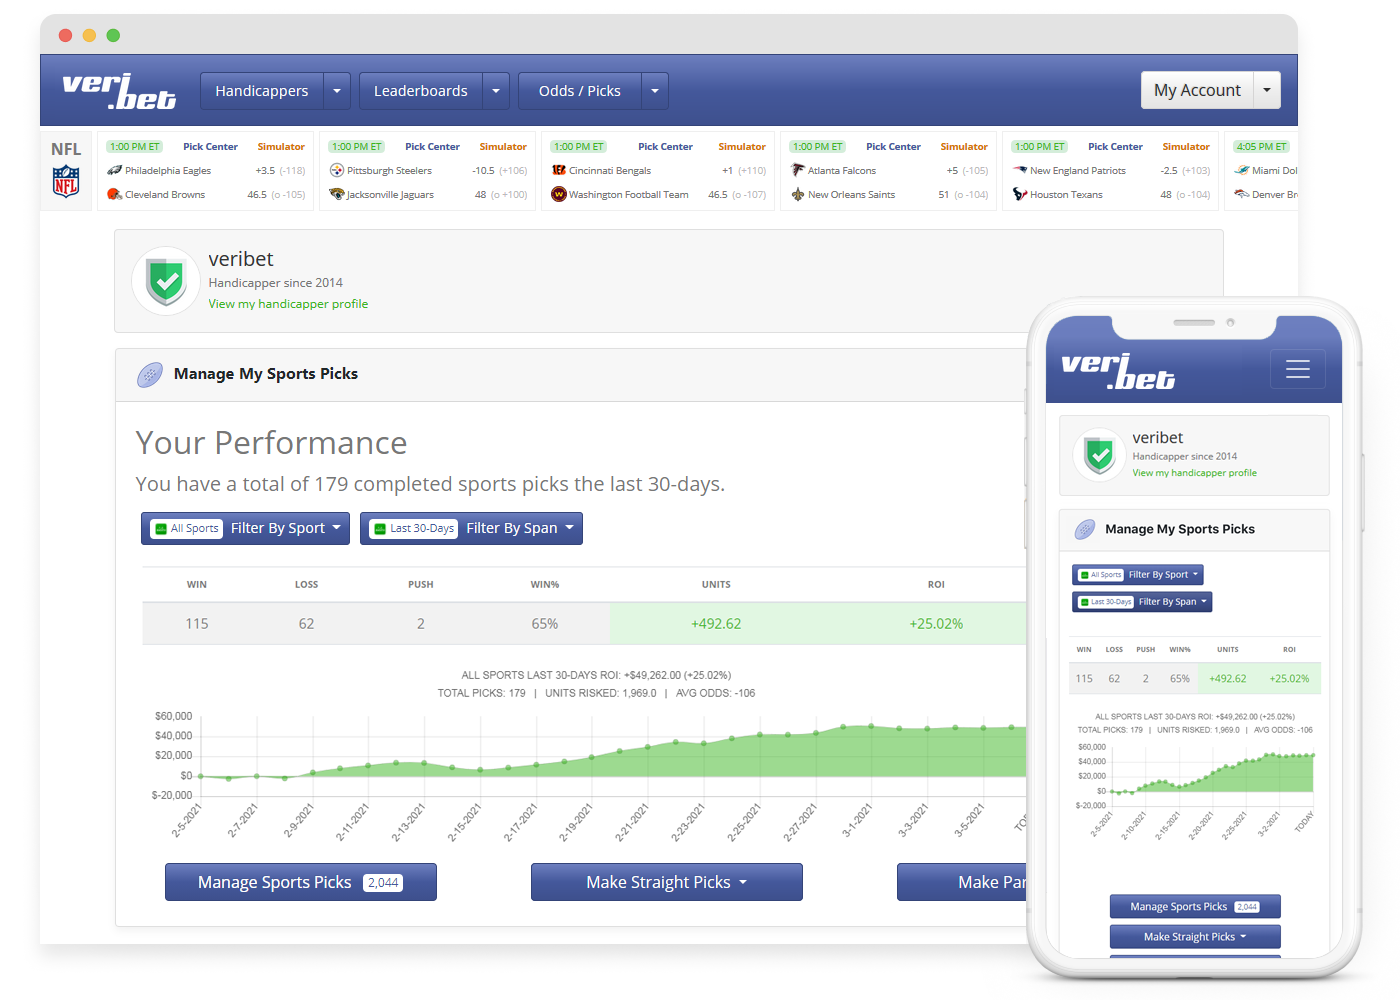This screenshot has height=1000, width=1400.
Task: Click the Philadelphia Eagles team icon
Action: pyautogui.click(x=115, y=171)
